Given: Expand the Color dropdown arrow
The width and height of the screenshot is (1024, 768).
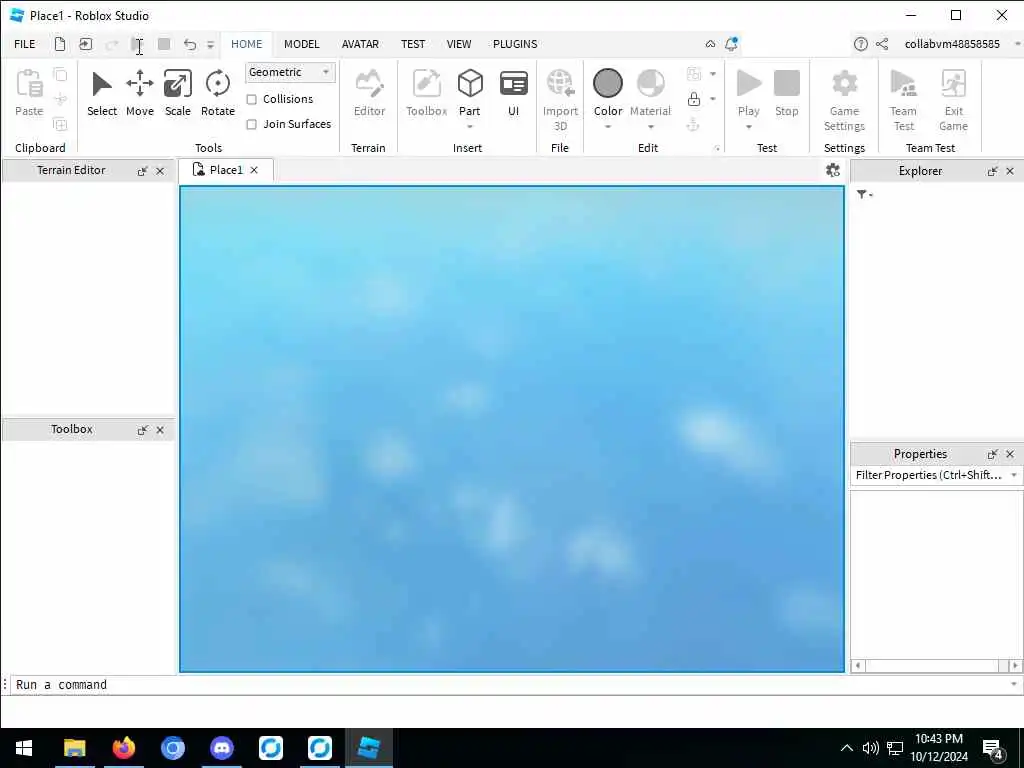Looking at the screenshot, I should (607, 127).
